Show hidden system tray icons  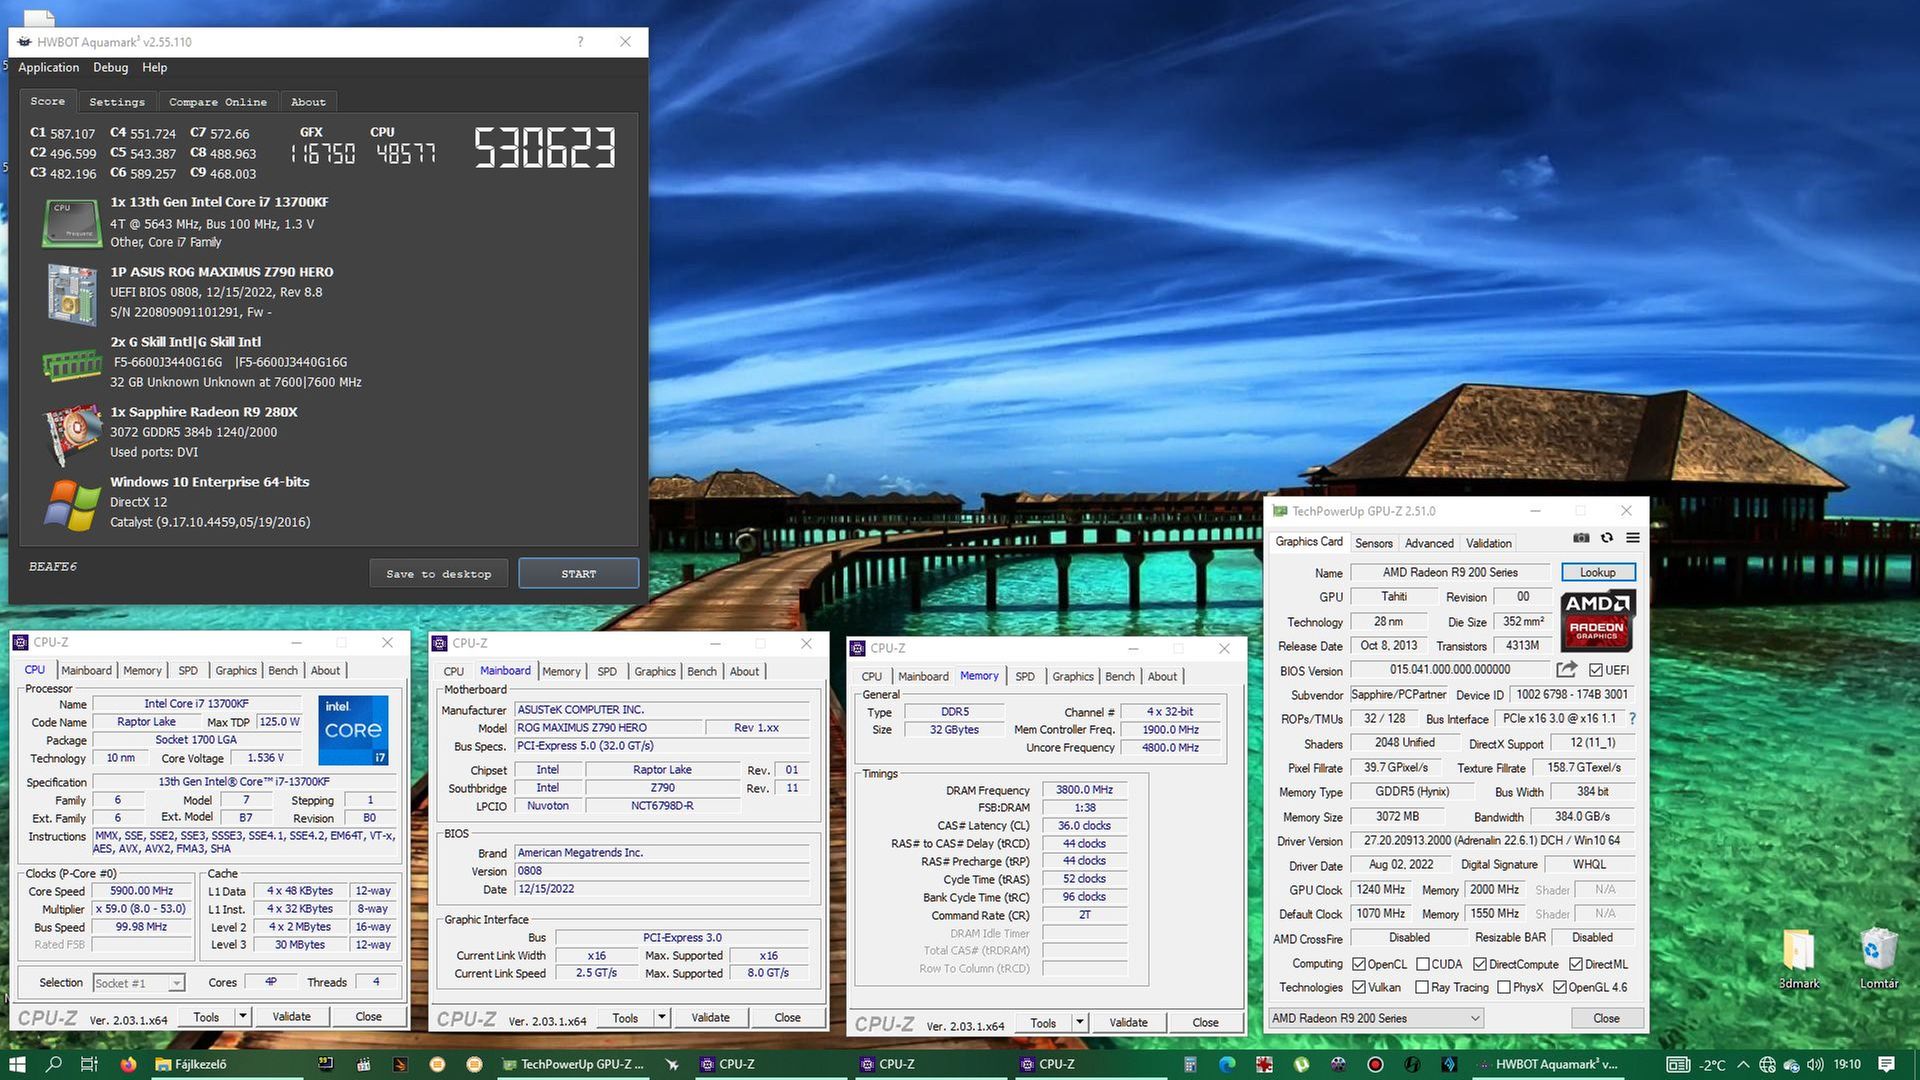point(1743,1065)
